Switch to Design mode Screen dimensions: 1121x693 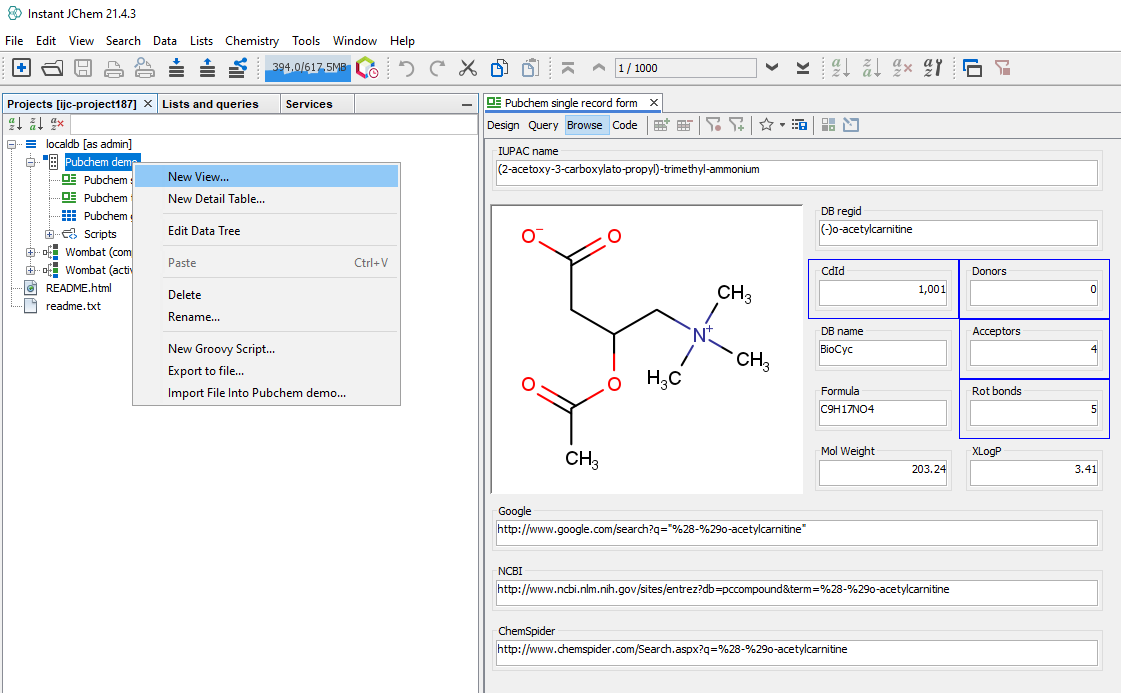[503, 125]
